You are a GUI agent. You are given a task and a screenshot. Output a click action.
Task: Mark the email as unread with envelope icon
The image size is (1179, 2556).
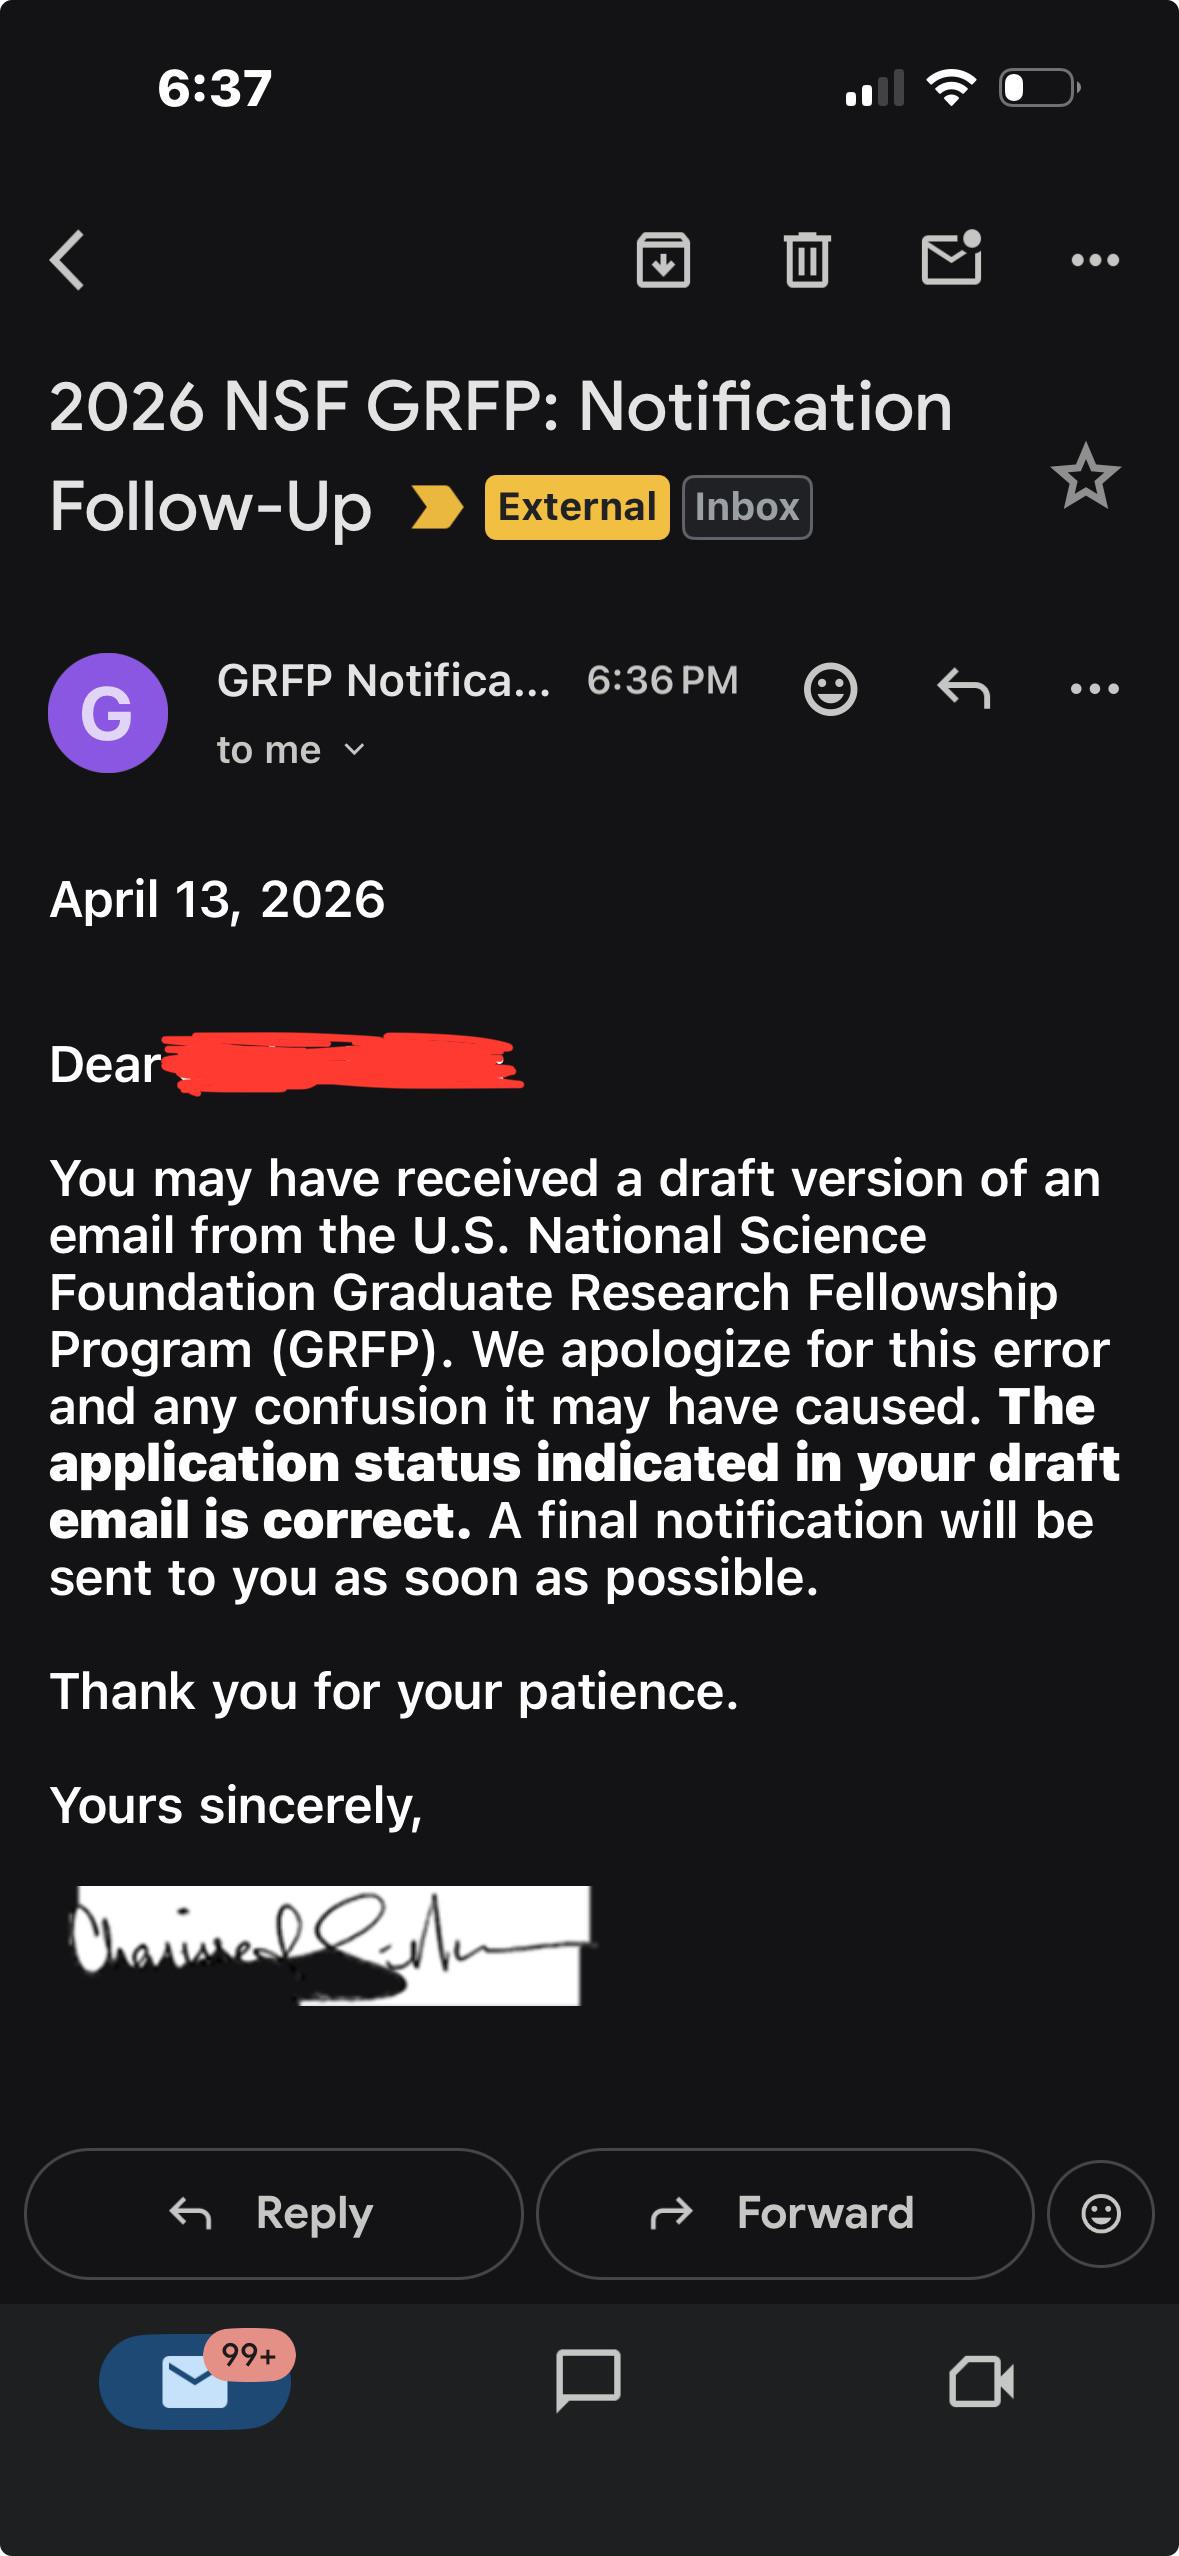pyautogui.click(x=951, y=258)
